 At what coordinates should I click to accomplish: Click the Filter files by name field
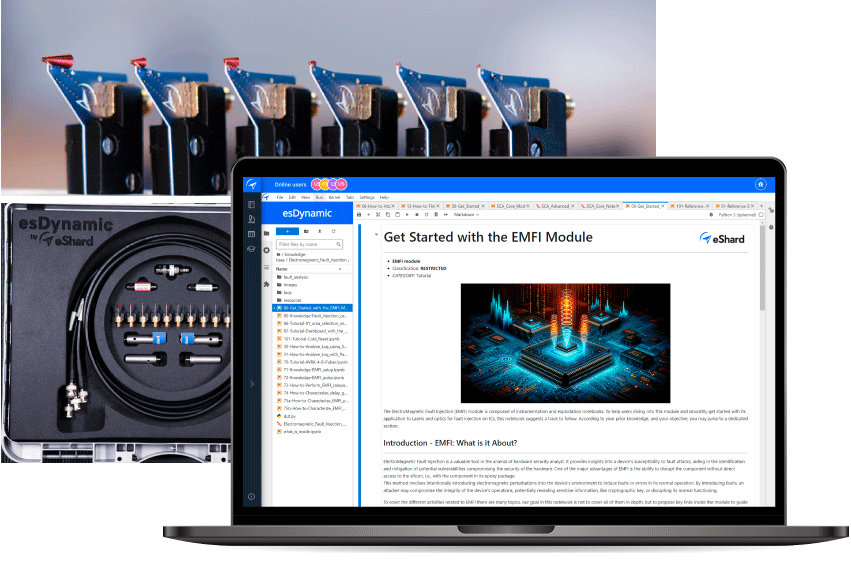pos(312,243)
